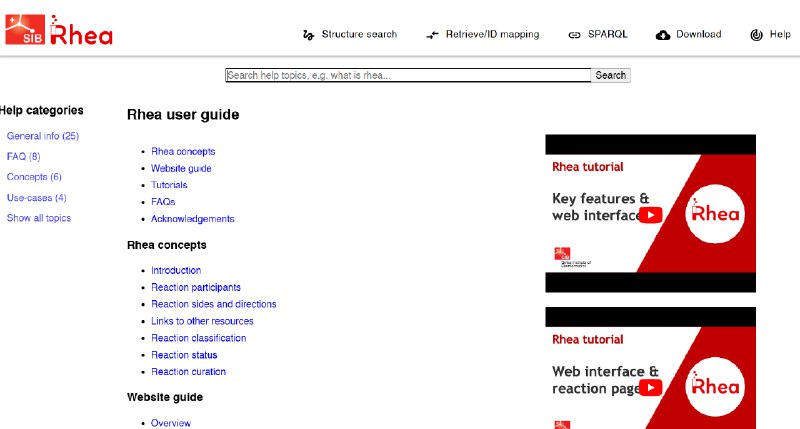
Task: Click the Retrieve/ID mapping arrows icon
Action: coord(432,35)
